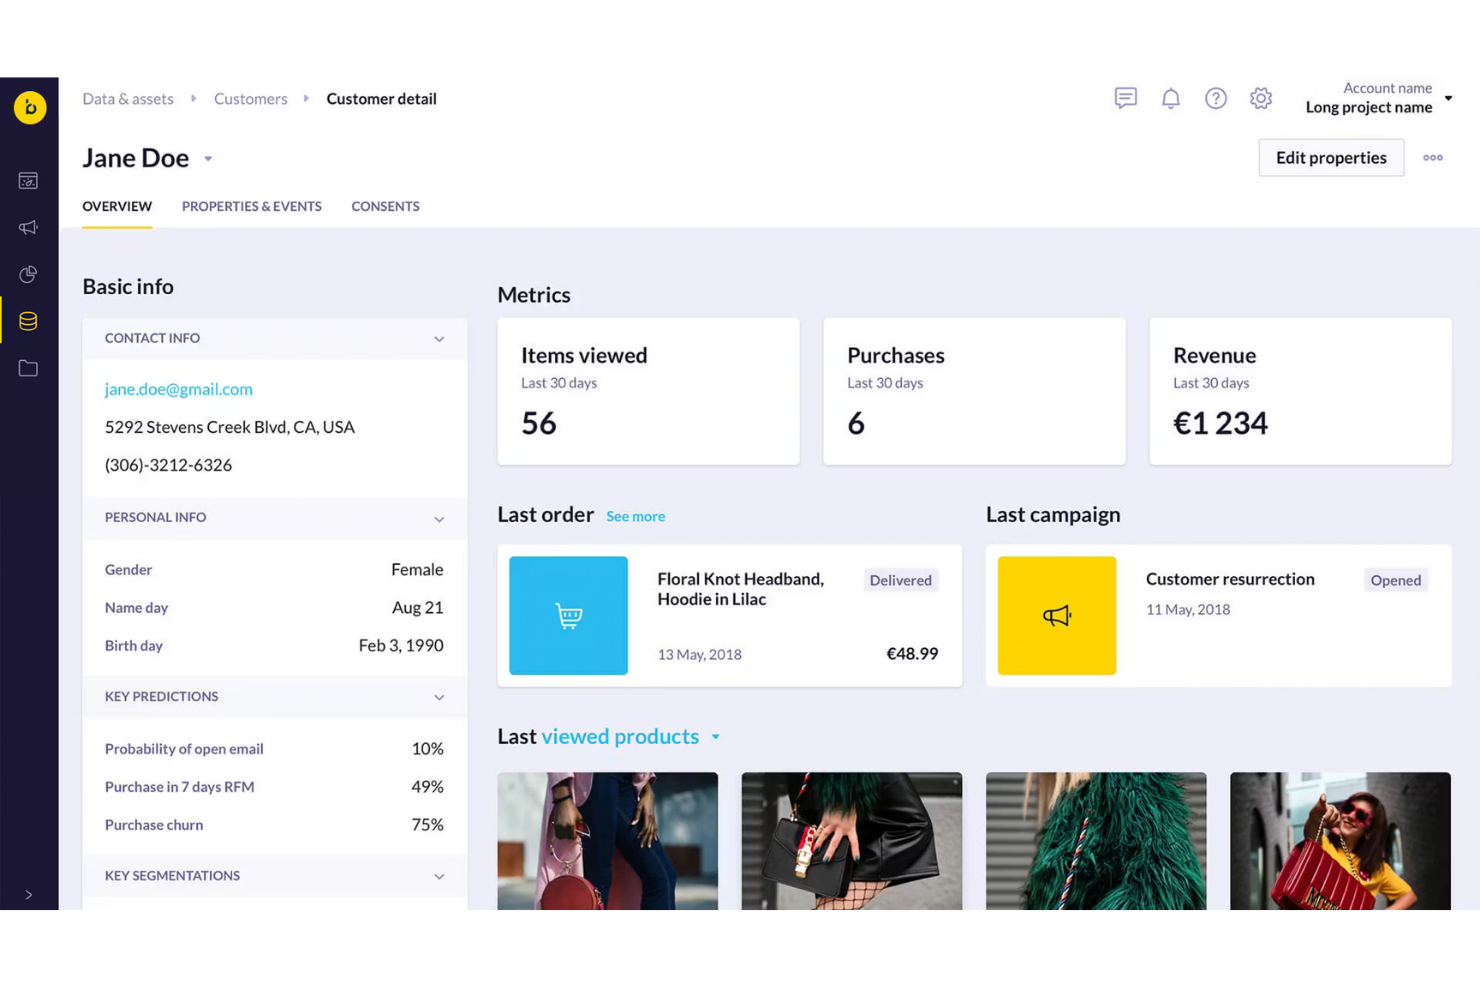Open the account name dropdown
The width and height of the screenshot is (1480, 987).
[1379, 98]
